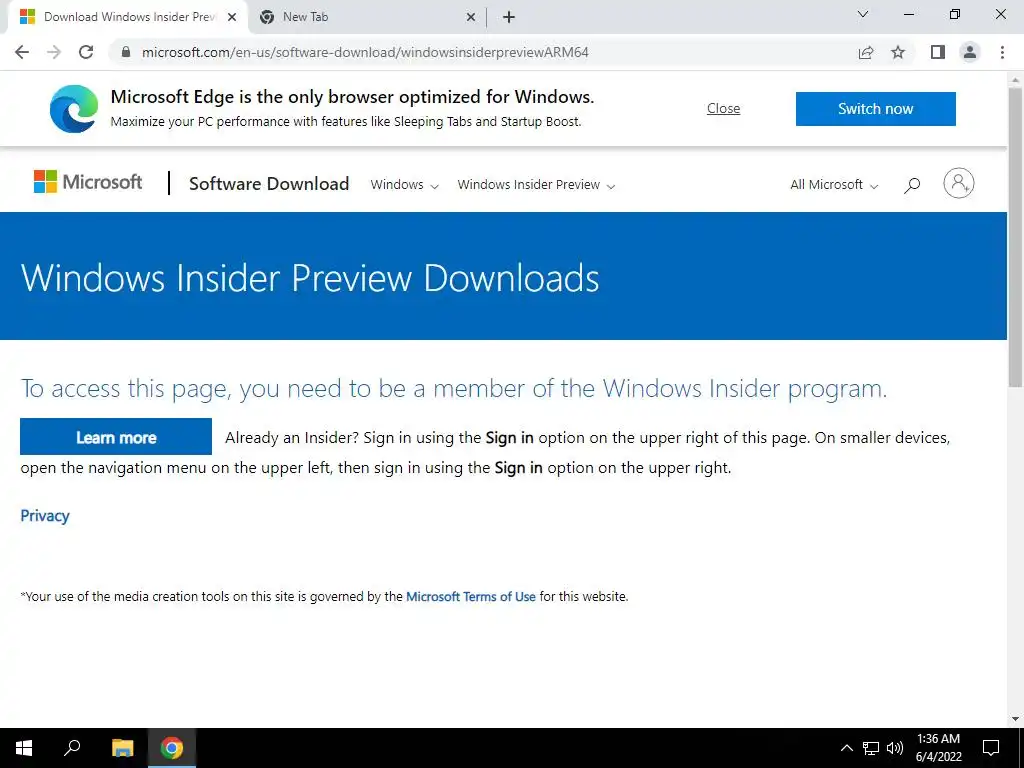Select the Download Windows Insider Preview tab
Image resolution: width=1024 pixels, height=768 pixels.
127,18
